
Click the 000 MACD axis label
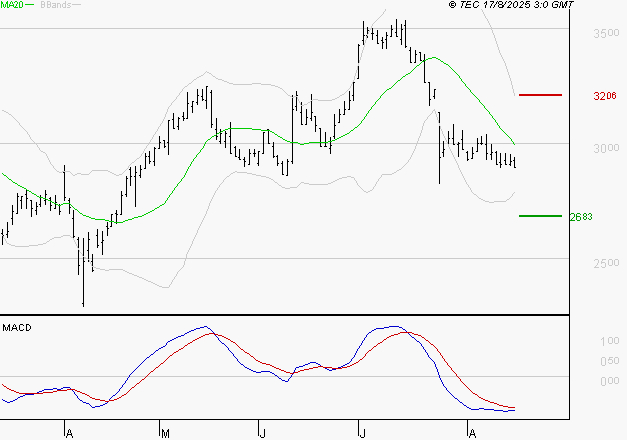[x=610, y=380]
